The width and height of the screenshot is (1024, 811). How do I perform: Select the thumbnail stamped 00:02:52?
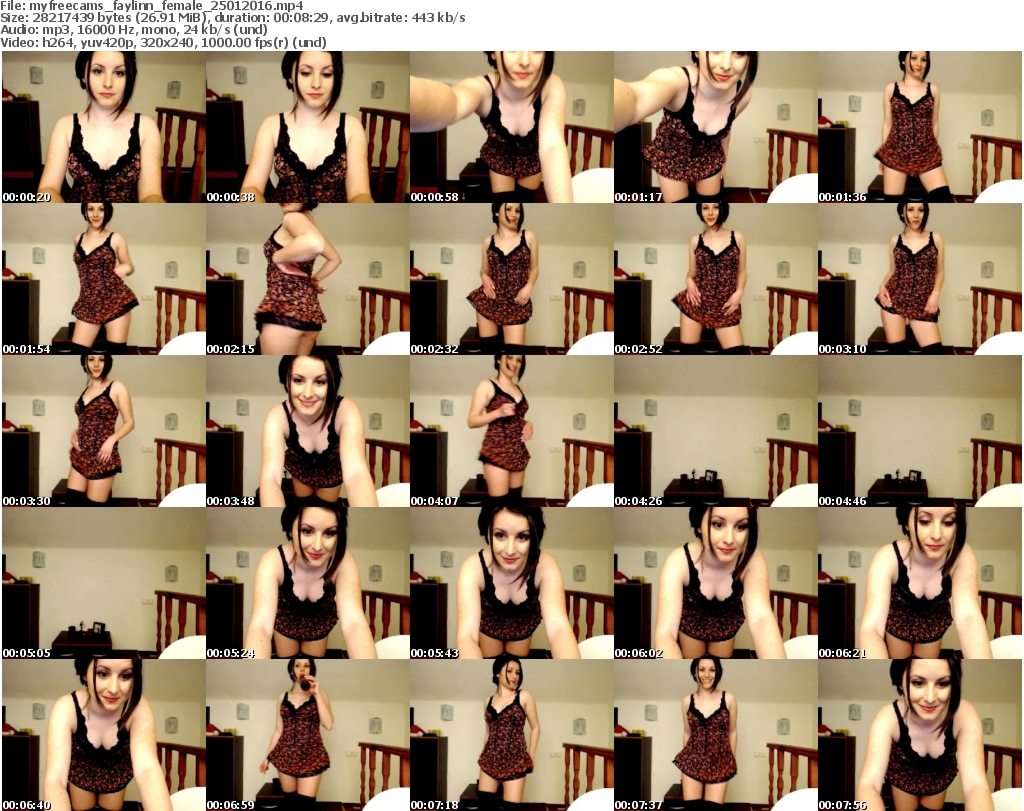point(715,279)
